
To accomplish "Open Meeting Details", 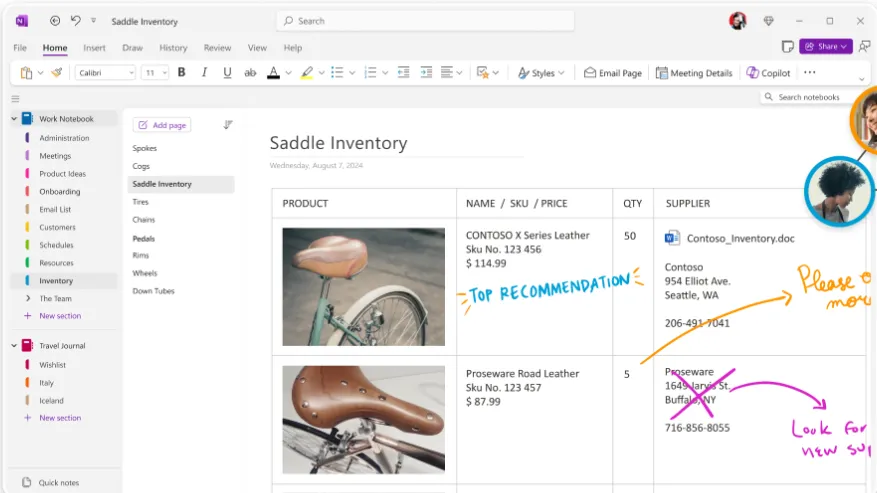I will (694, 73).
